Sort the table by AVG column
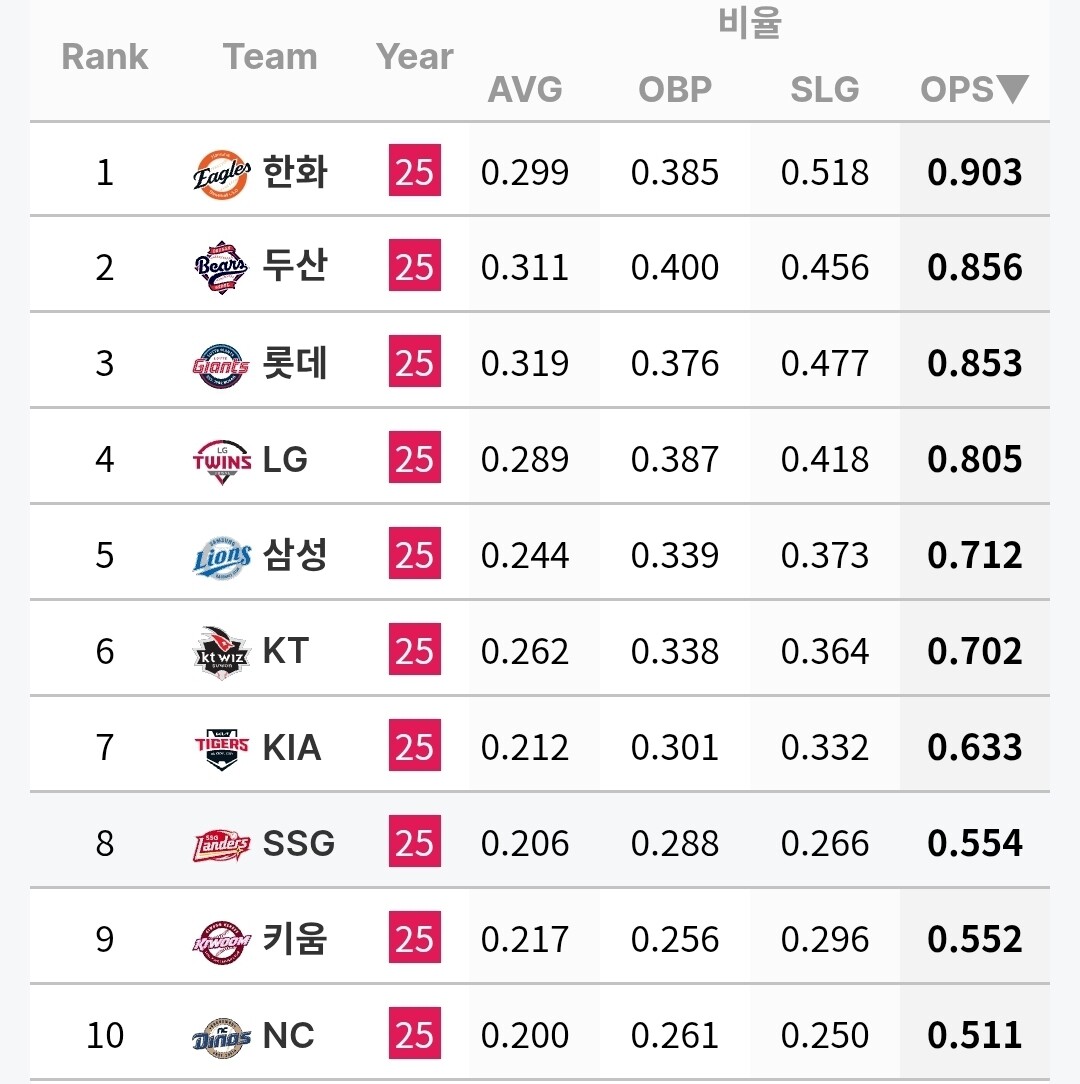This screenshot has height=1084, width=1080. [x=525, y=90]
